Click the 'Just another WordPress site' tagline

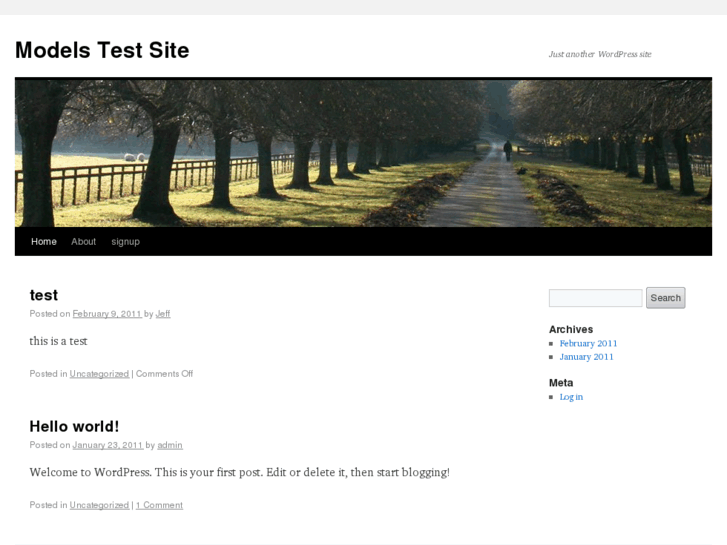click(600, 54)
